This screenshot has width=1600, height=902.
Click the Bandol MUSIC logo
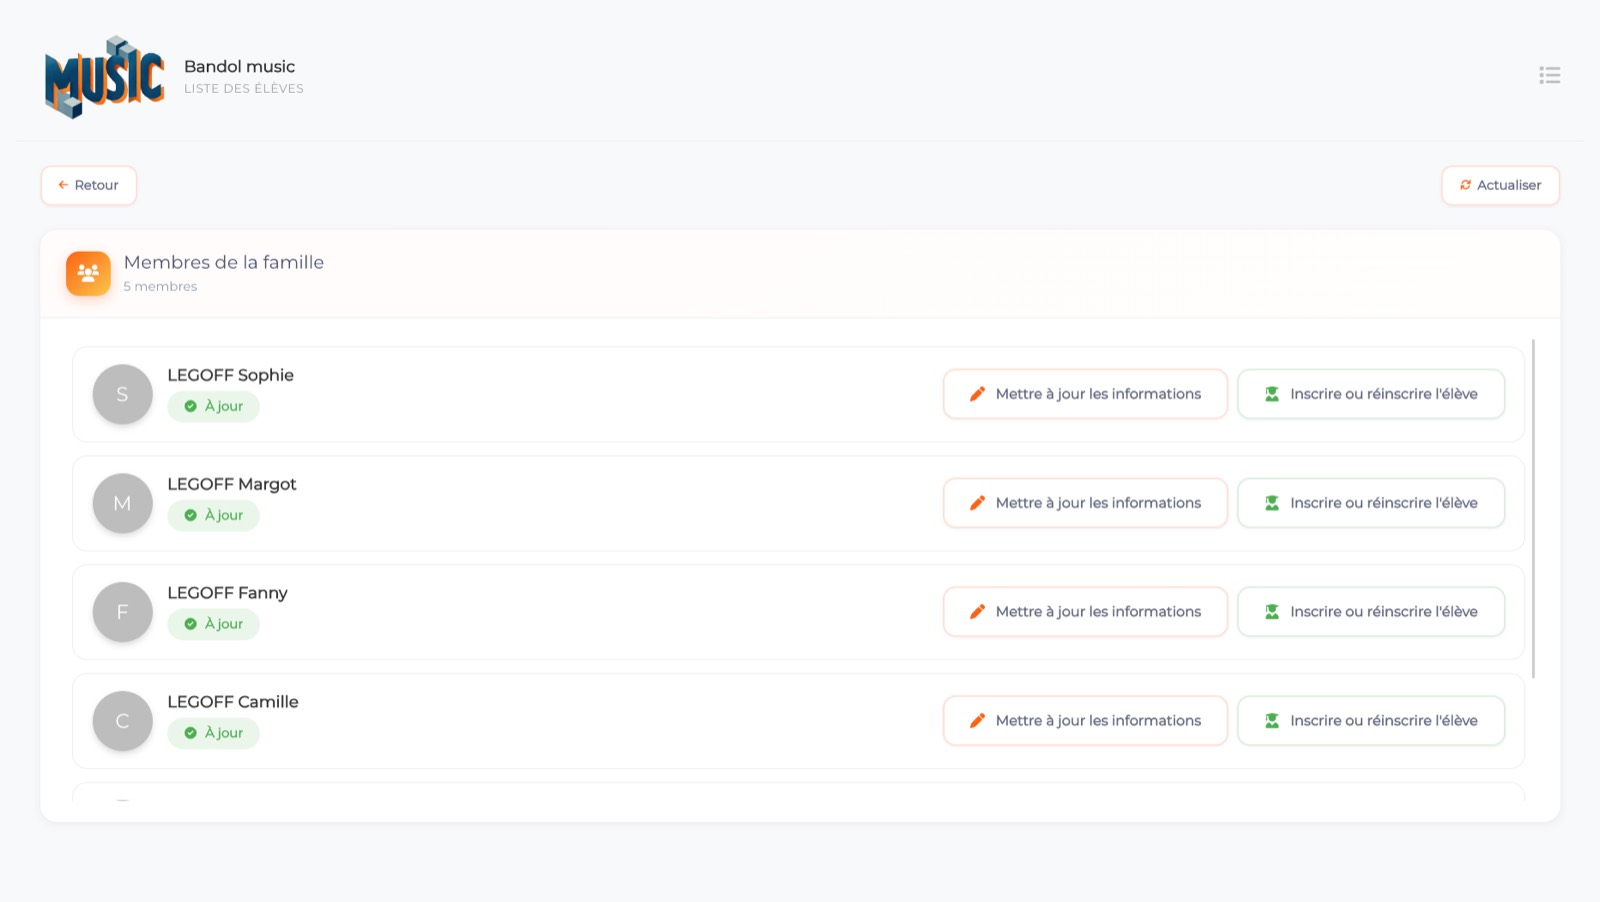point(104,77)
